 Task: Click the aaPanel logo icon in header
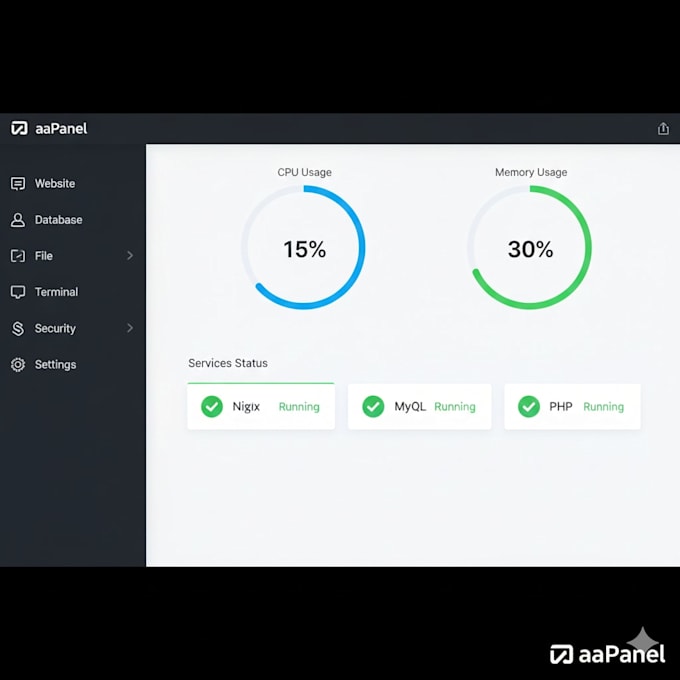(x=19, y=128)
